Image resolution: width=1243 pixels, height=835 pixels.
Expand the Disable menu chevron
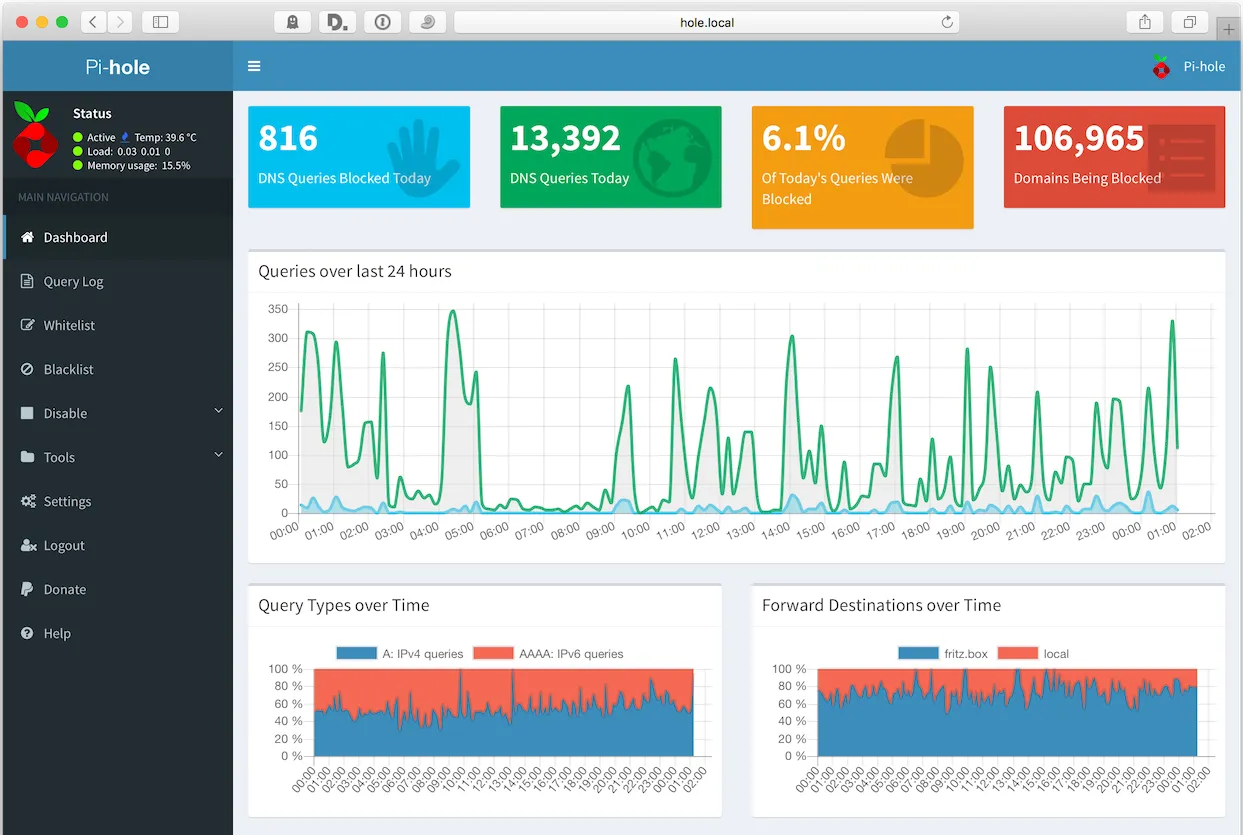pyautogui.click(x=218, y=411)
